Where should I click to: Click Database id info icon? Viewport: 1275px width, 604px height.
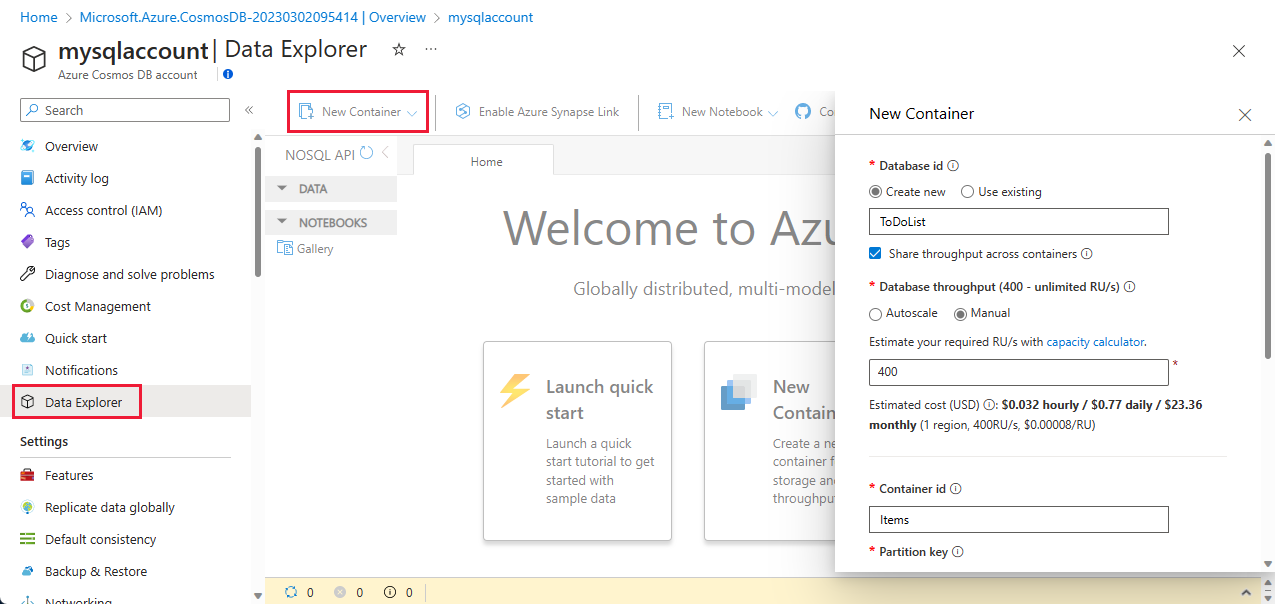pyautogui.click(x=953, y=166)
